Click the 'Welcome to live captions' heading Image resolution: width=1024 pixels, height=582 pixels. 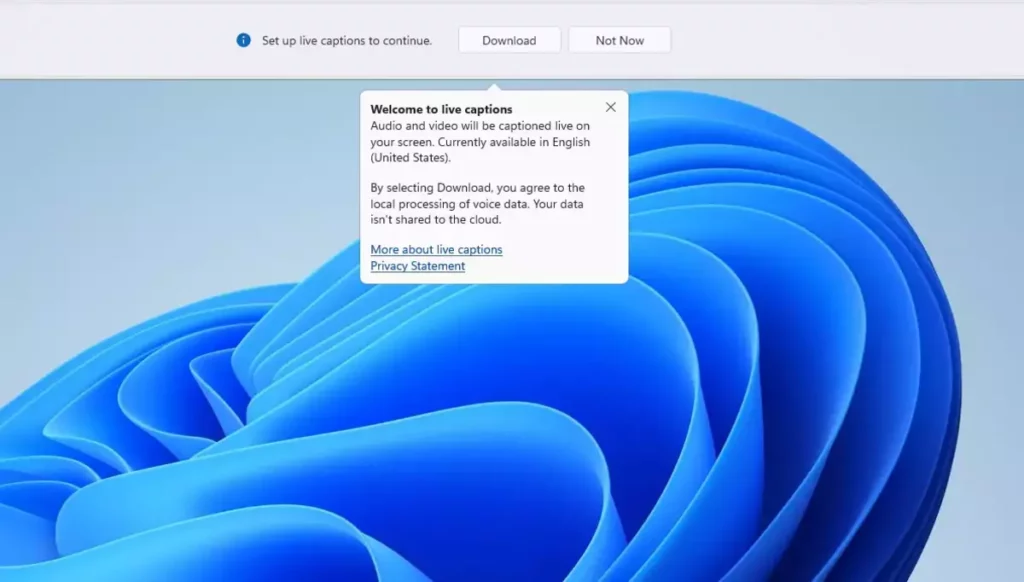(x=441, y=109)
